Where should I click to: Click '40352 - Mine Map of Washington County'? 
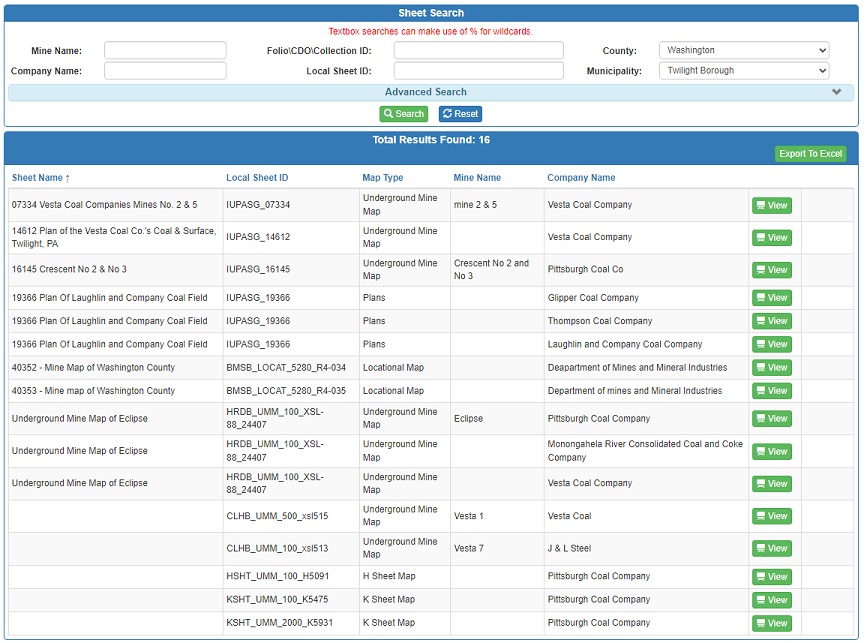click(93, 368)
